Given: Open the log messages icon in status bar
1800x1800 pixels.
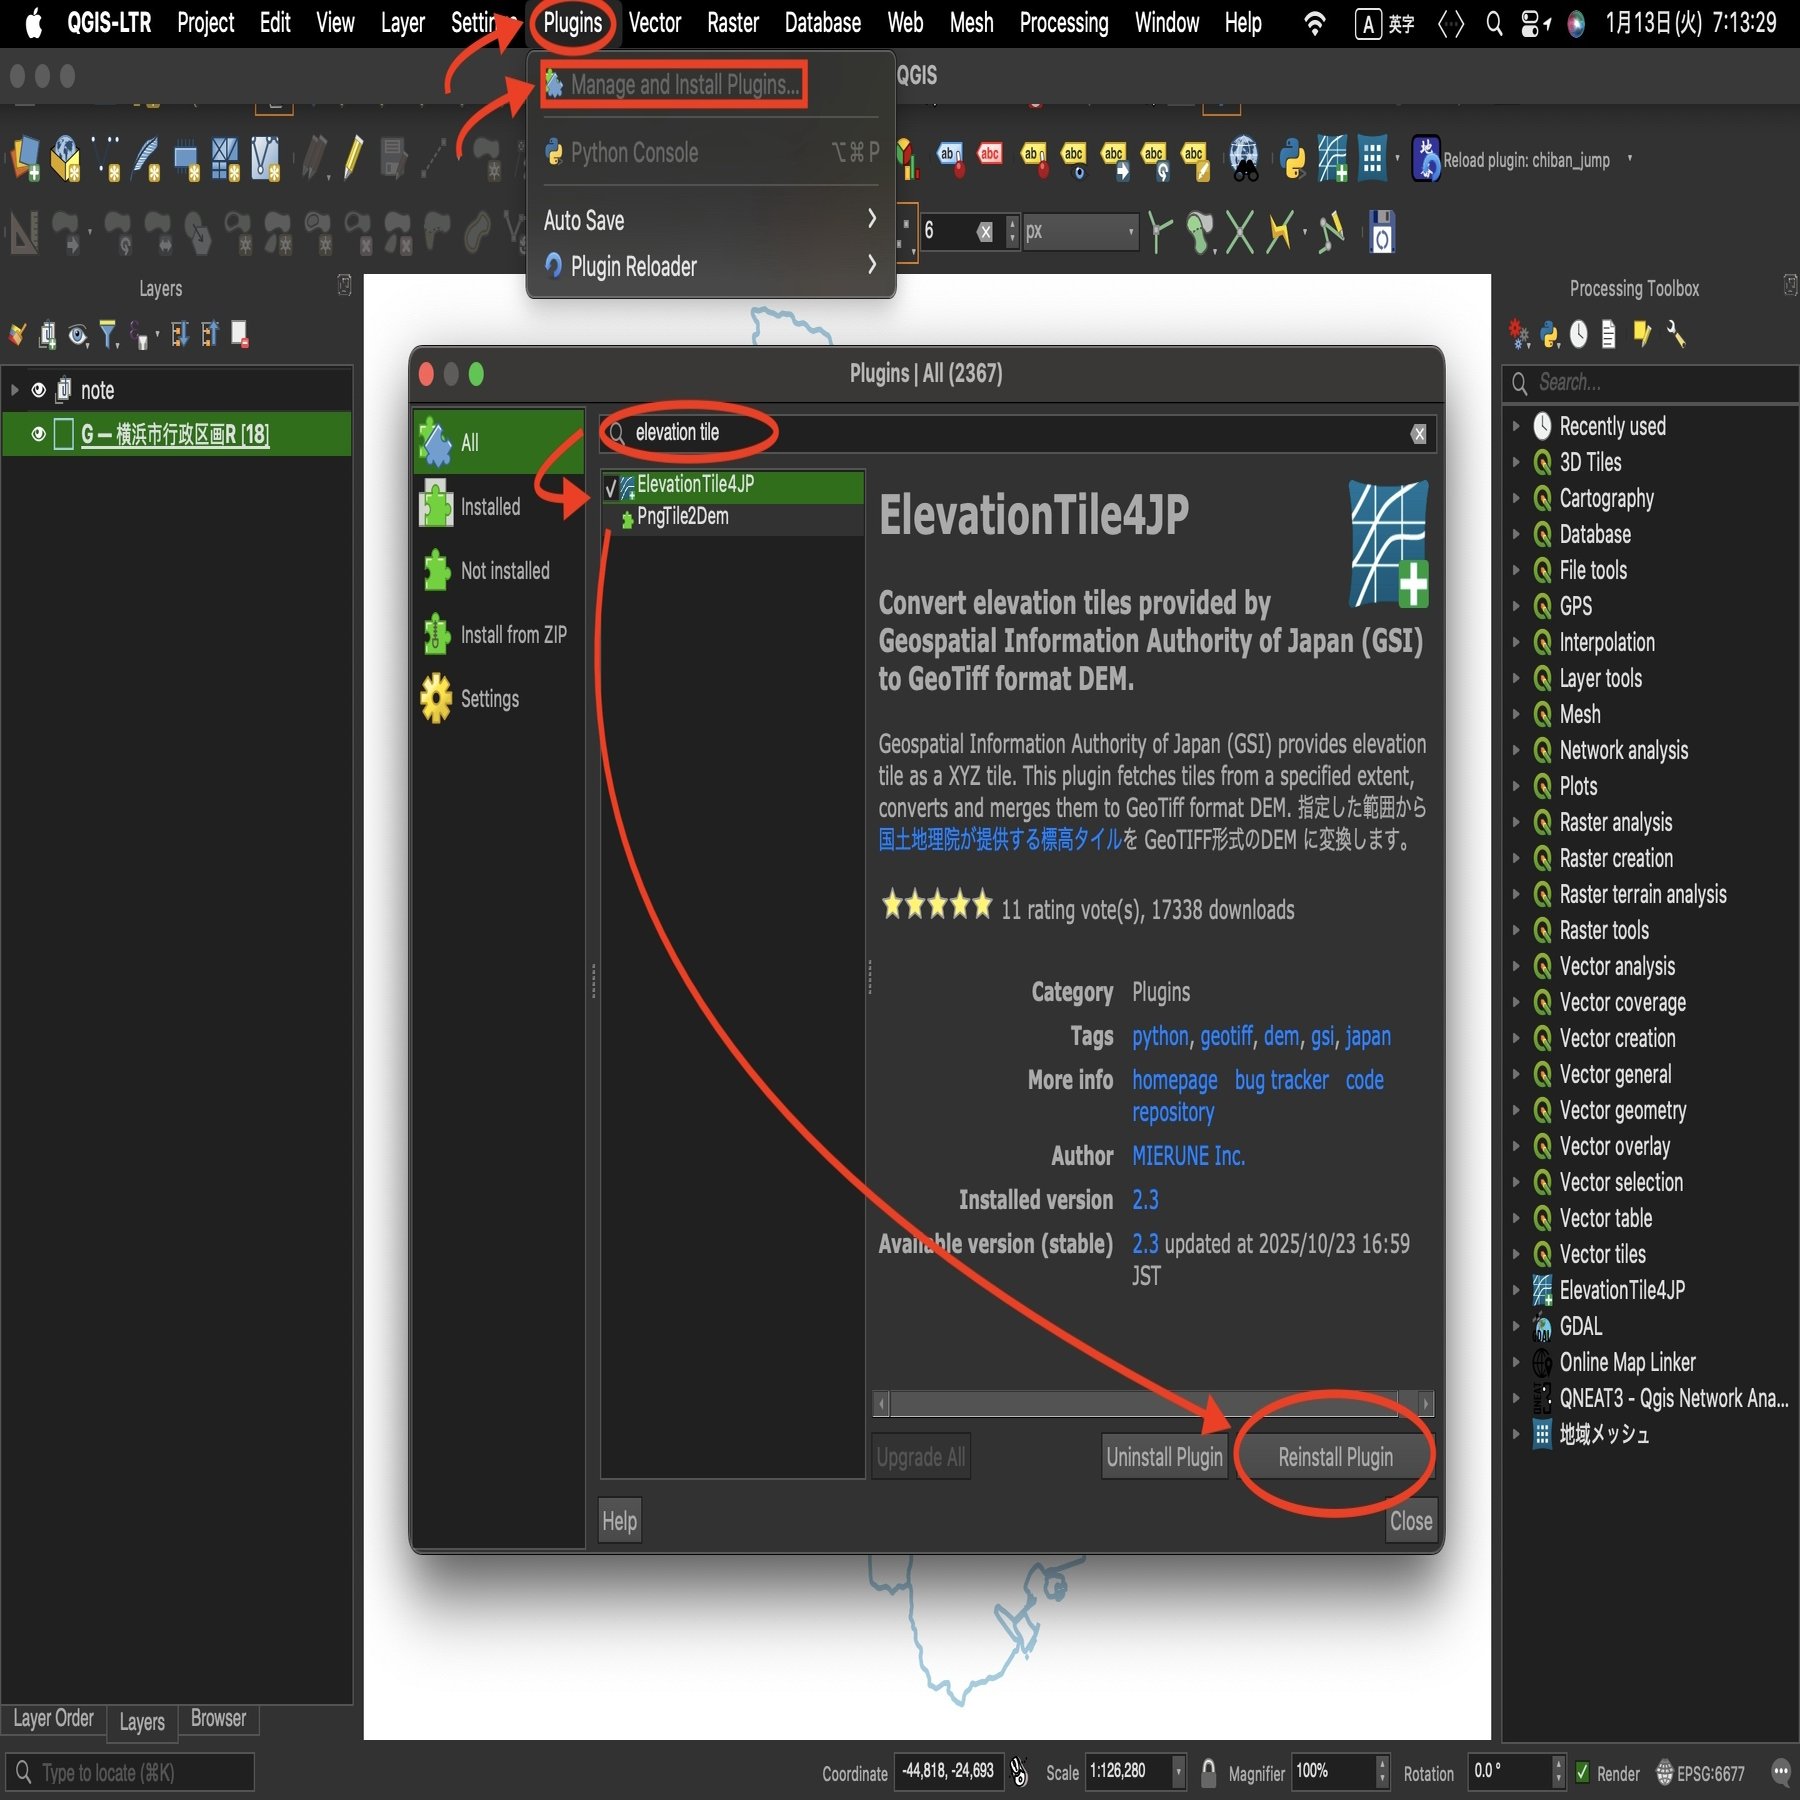Looking at the screenshot, I should point(1780,1773).
